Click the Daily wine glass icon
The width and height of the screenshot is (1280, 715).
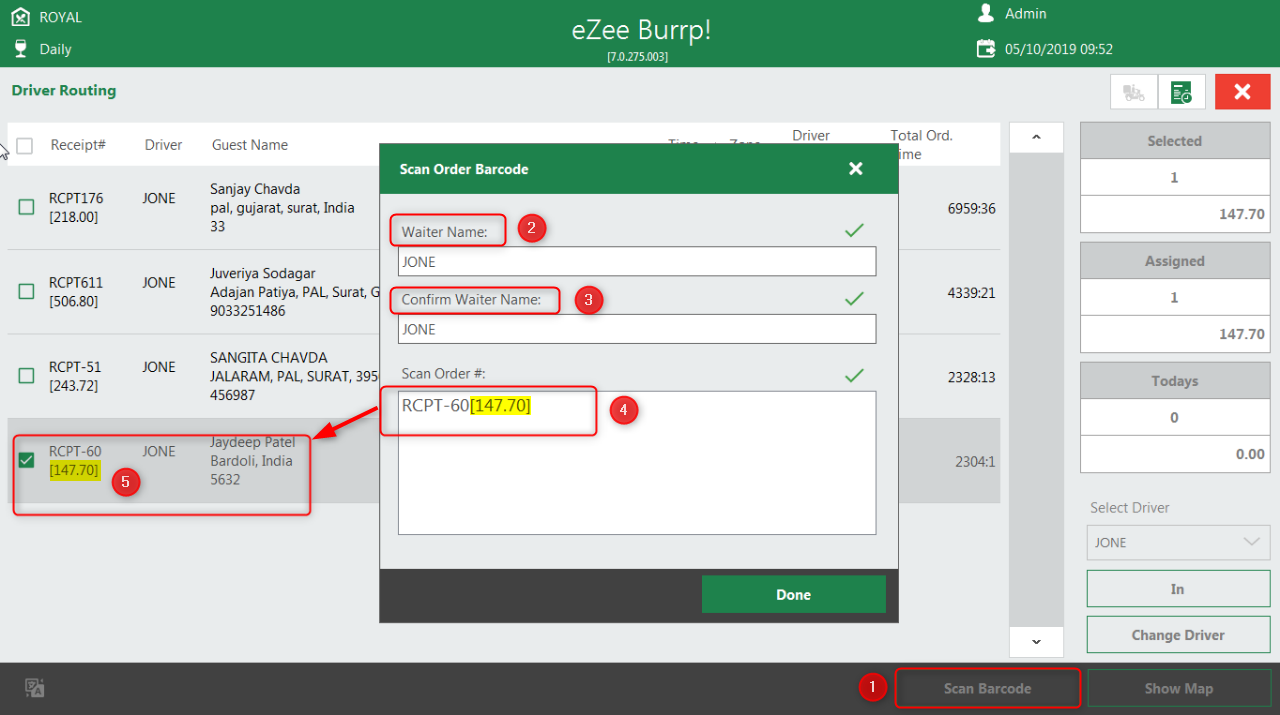click(20, 49)
